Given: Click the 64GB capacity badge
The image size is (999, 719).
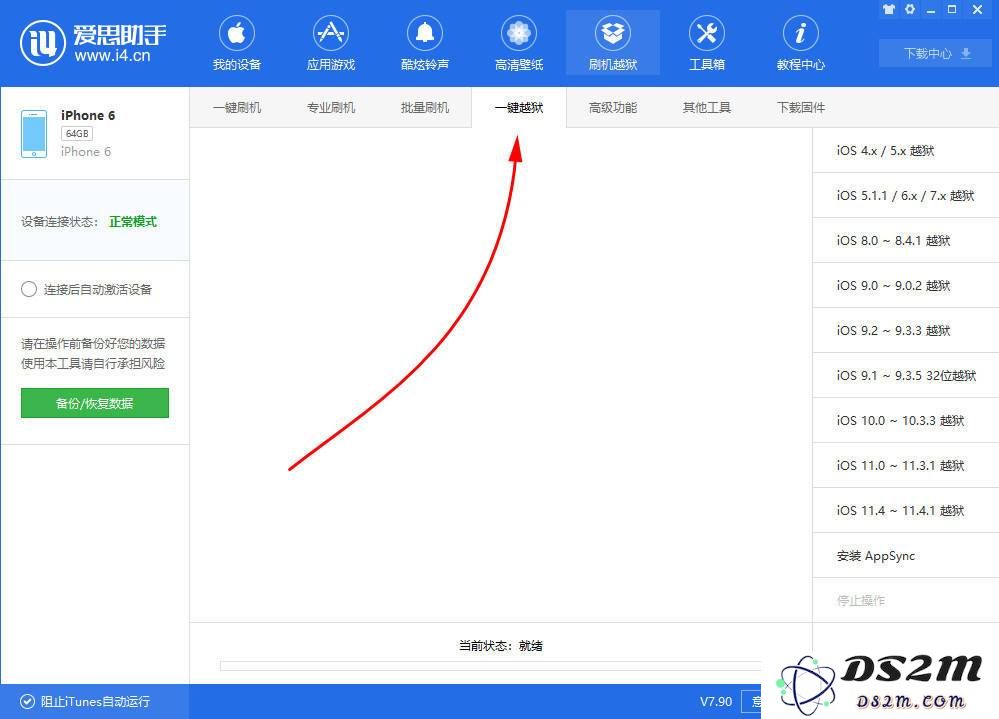Looking at the screenshot, I should click(77, 134).
